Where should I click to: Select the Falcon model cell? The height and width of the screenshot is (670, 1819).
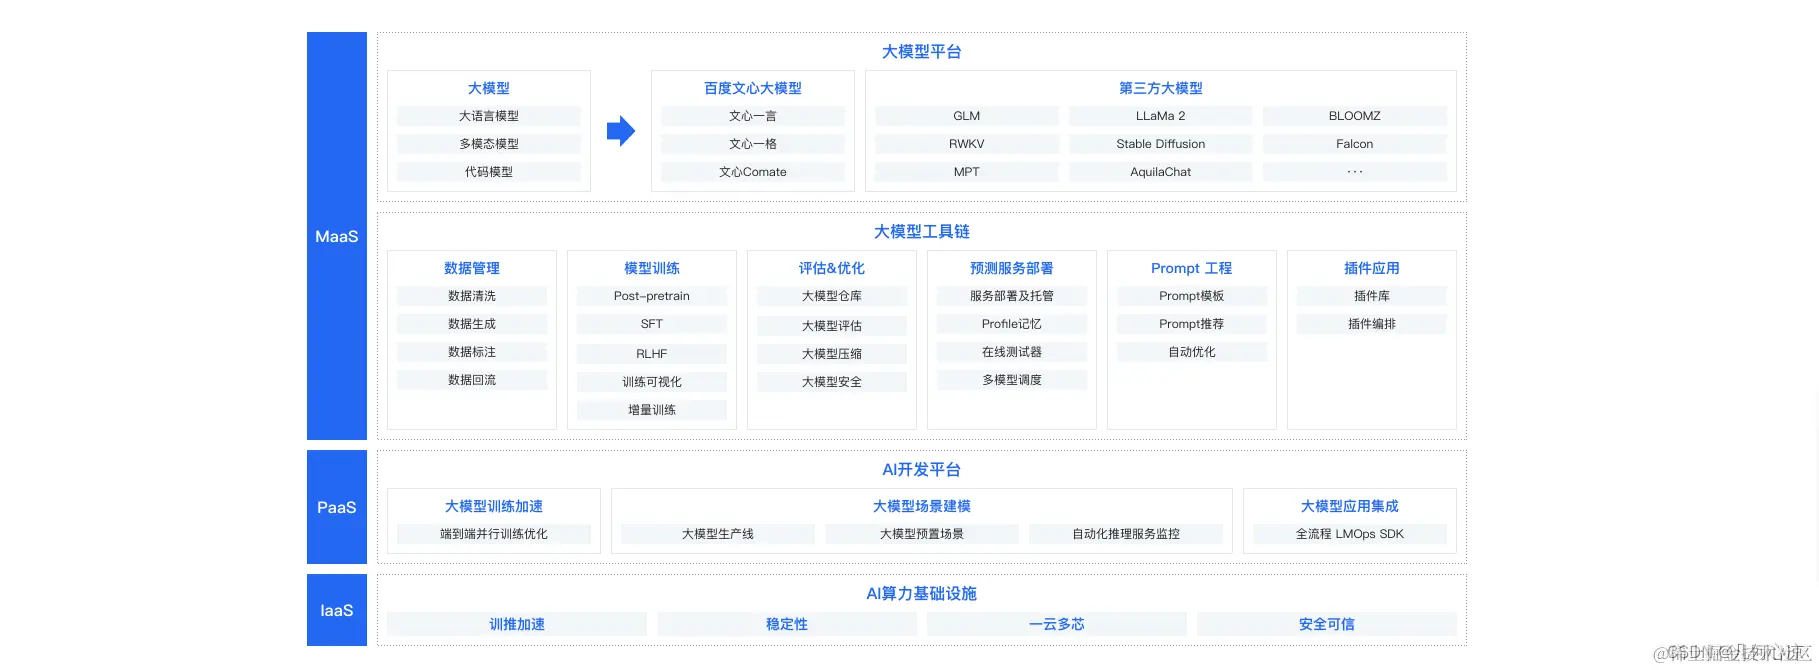(1355, 144)
